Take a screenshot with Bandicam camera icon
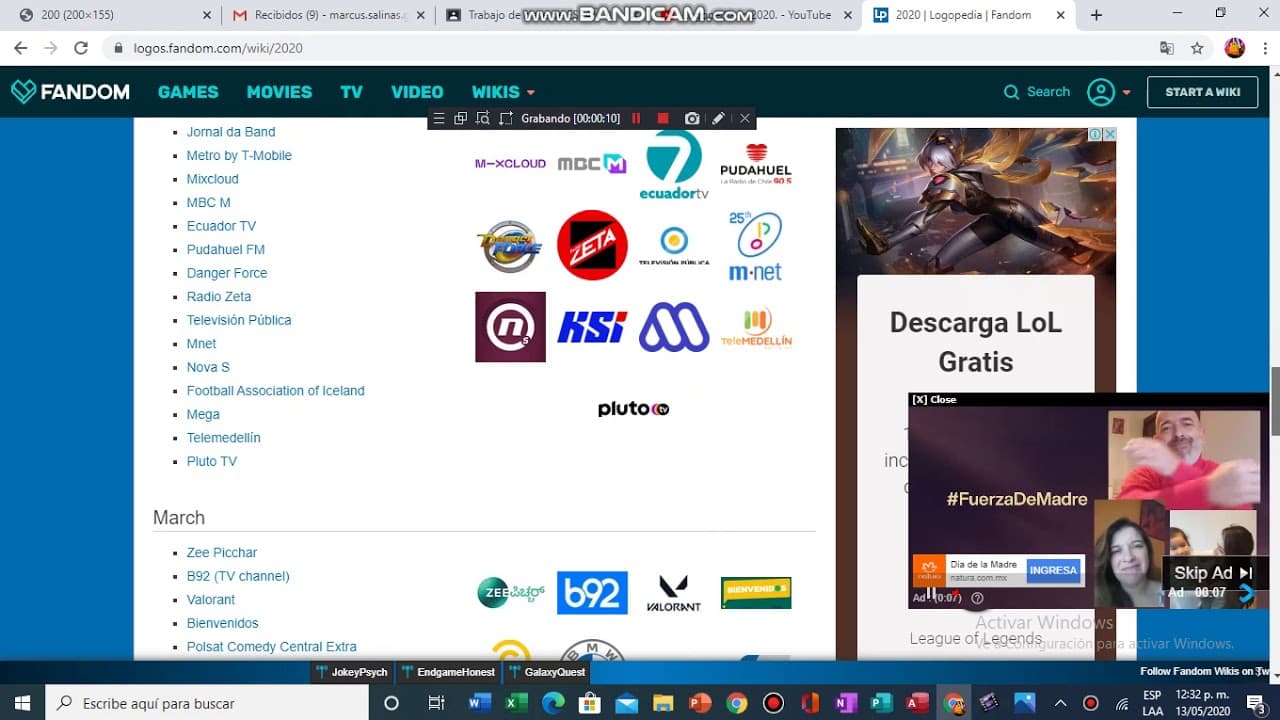Viewport: 1280px width, 720px height. (691, 118)
